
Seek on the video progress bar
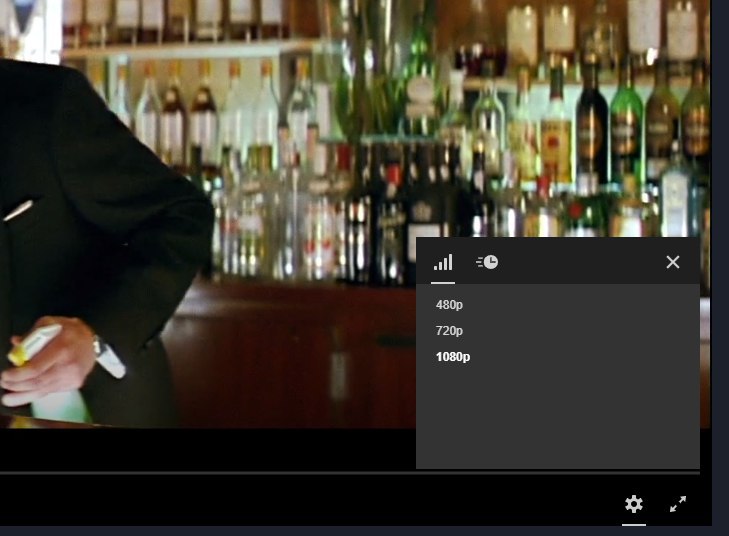tap(350, 473)
